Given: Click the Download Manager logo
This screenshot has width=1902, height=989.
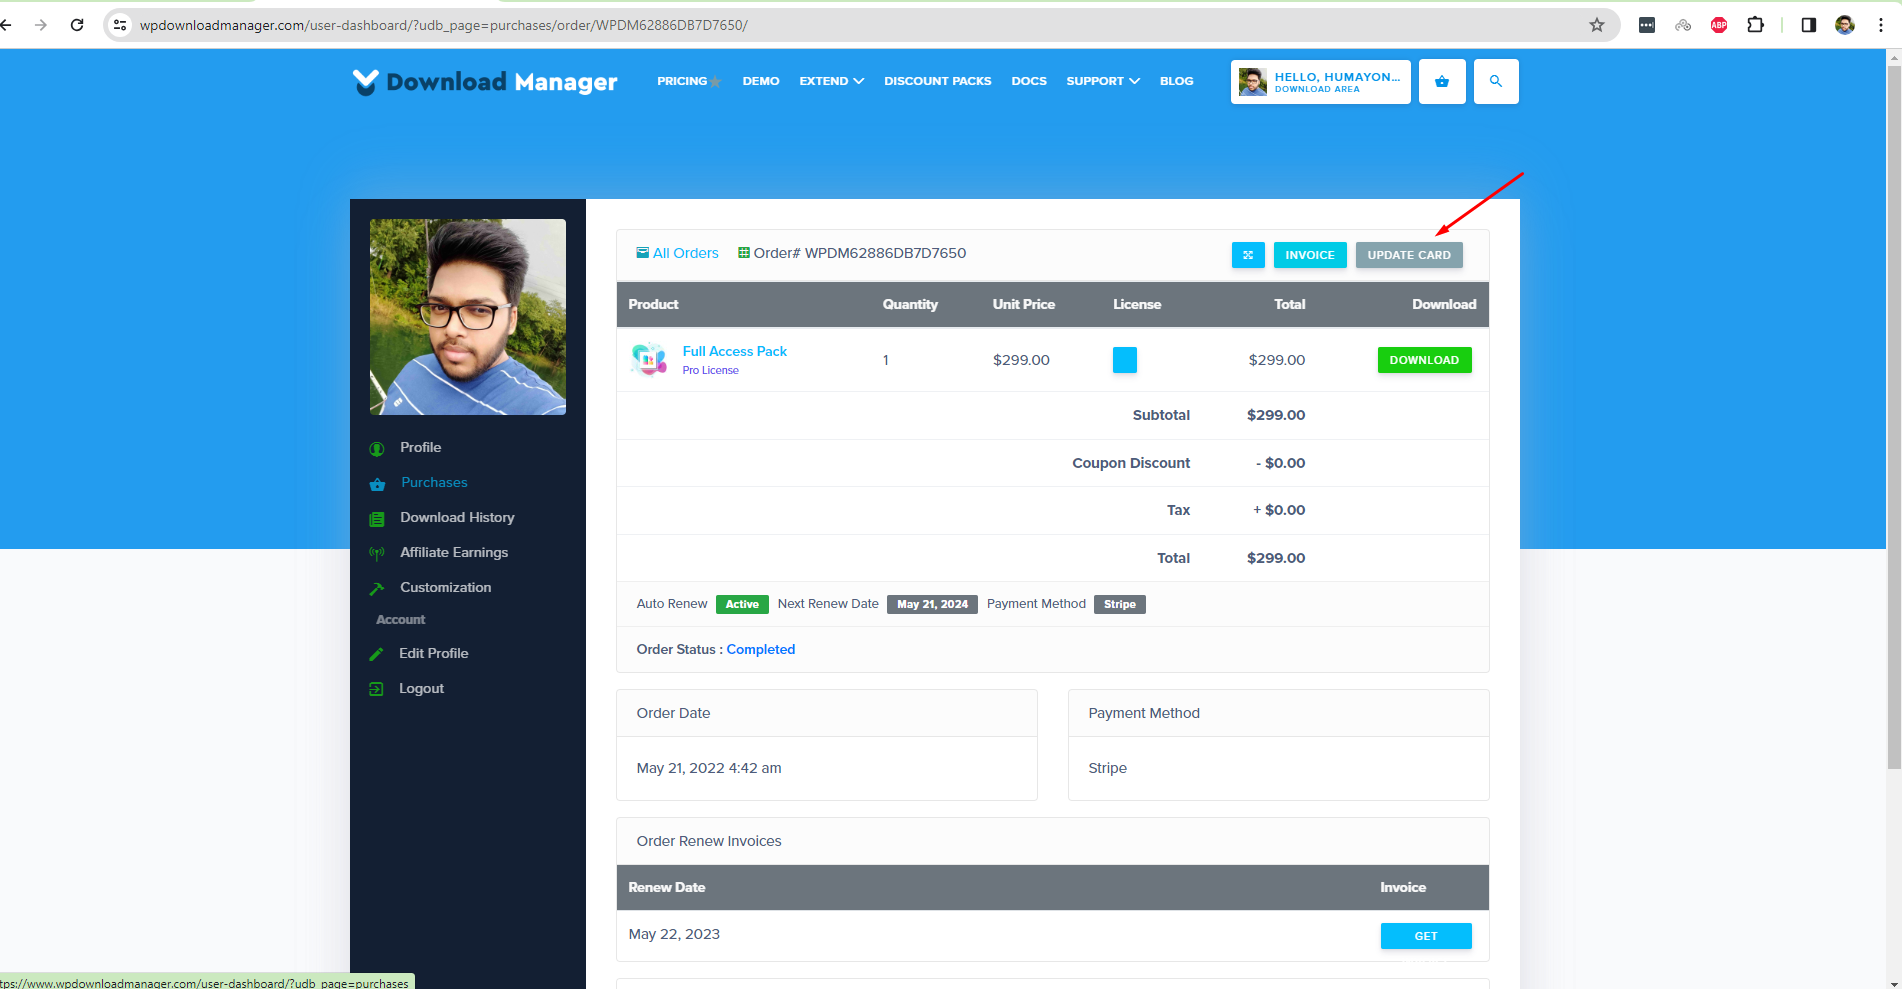Looking at the screenshot, I should pyautogui.click(x=485, y=81).
